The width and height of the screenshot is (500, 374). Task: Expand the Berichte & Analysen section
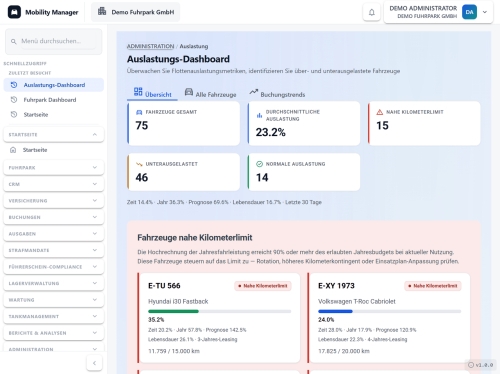(54, 333)
